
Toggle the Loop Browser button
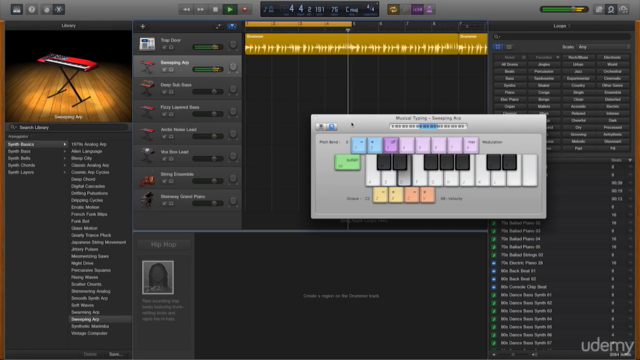point(611,9)
